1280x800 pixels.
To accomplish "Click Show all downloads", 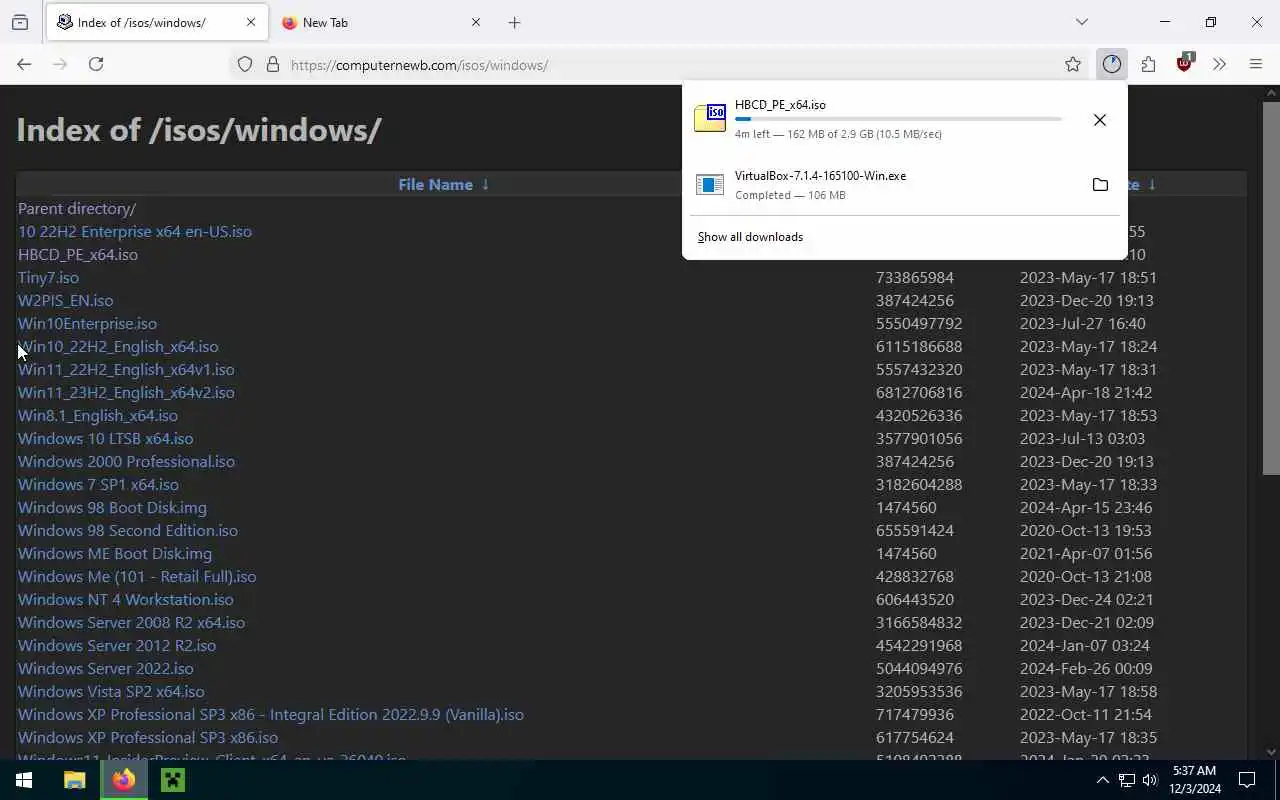I will pos(750,237).
